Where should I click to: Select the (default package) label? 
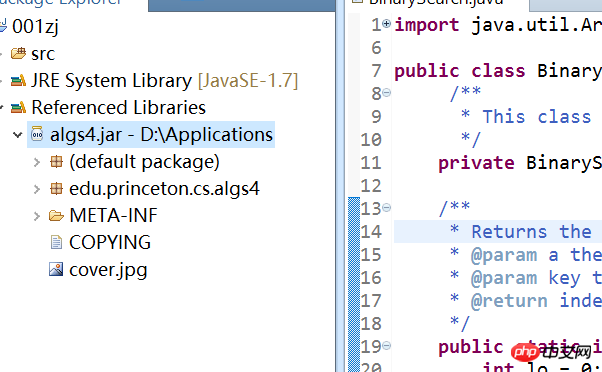click(x=144, y=162)
